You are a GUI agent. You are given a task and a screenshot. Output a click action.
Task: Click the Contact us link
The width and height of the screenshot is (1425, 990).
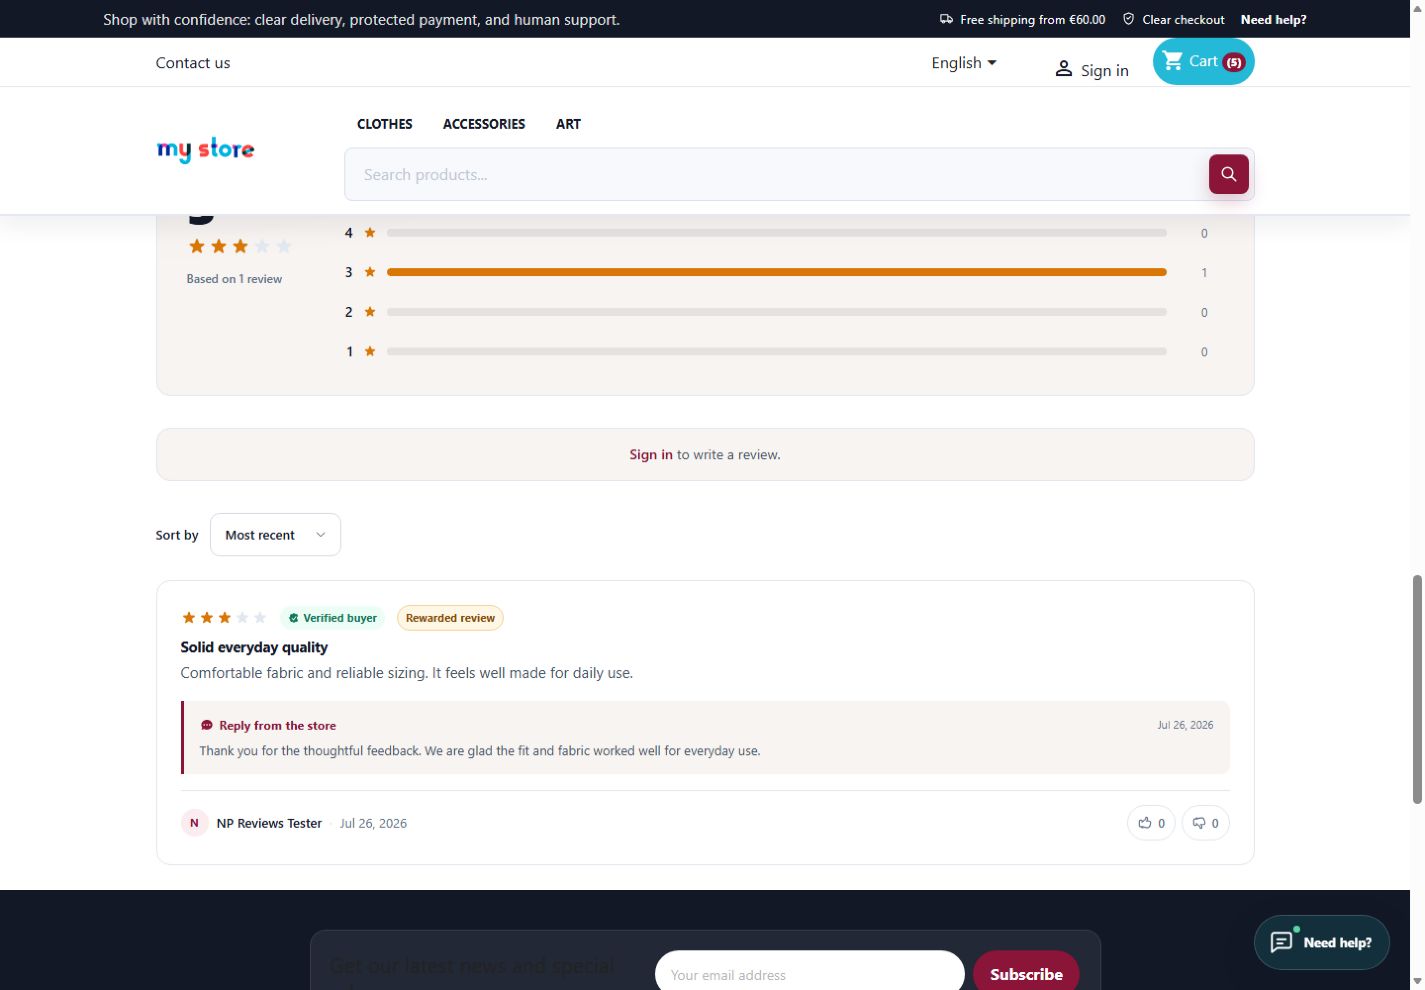pos(193,62)
